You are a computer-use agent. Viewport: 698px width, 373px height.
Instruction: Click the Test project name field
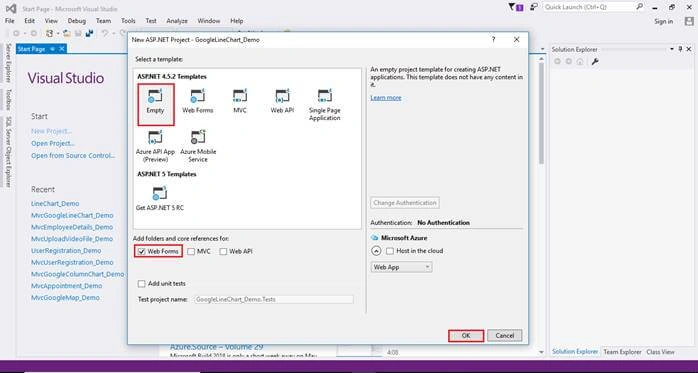point(274,300)
